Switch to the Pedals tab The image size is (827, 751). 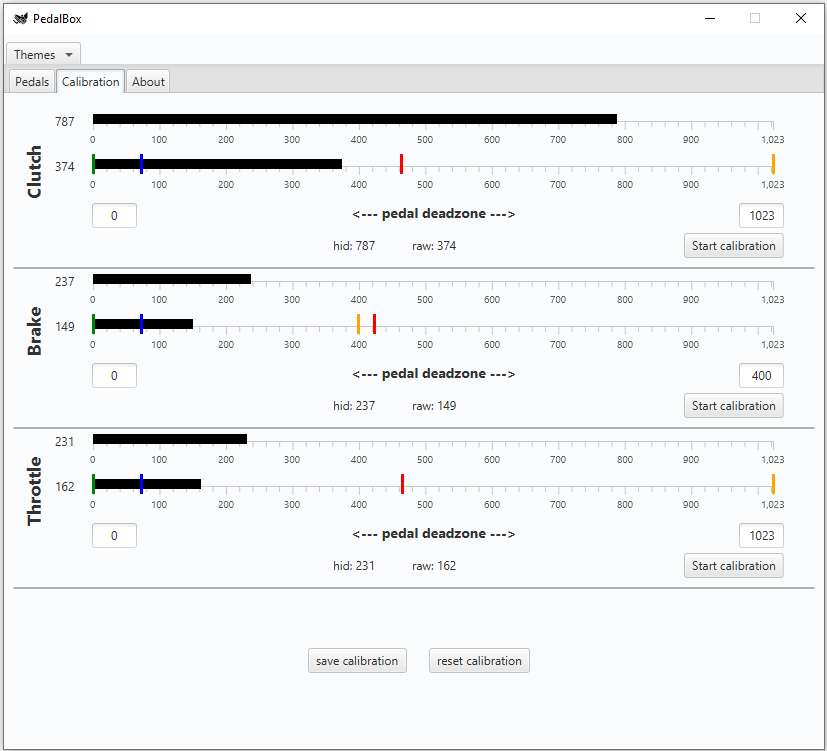(32, 82)
